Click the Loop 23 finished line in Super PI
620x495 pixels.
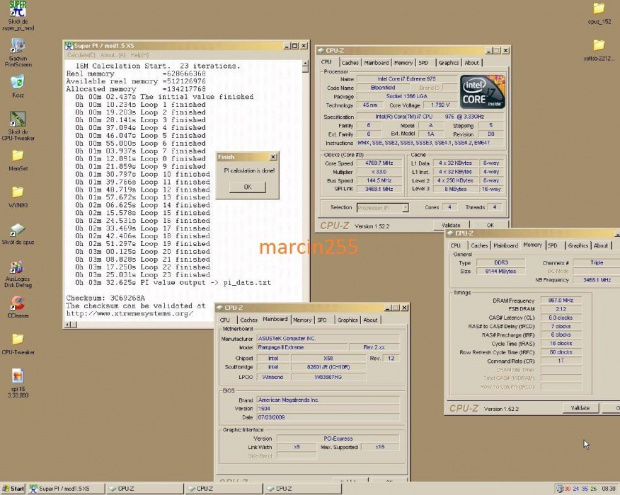click(142, 275)
